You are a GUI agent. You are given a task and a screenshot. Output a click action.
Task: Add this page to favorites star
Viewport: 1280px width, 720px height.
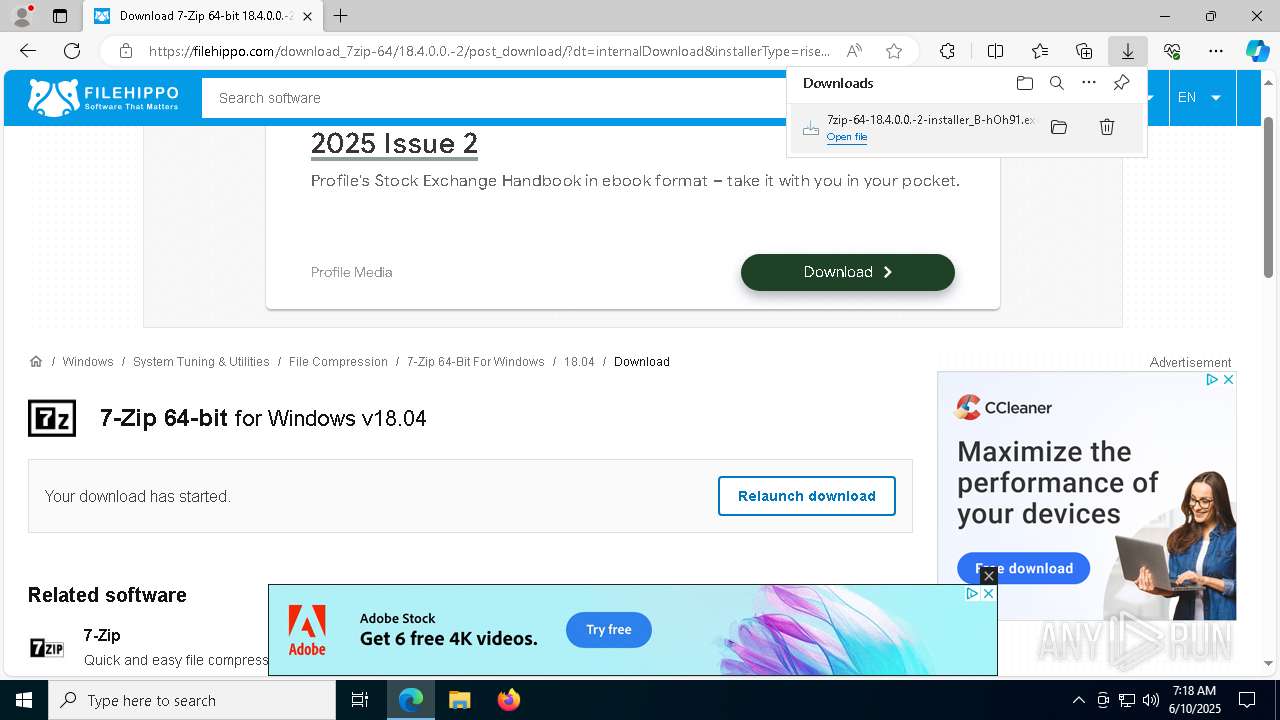tap(894, 51)
